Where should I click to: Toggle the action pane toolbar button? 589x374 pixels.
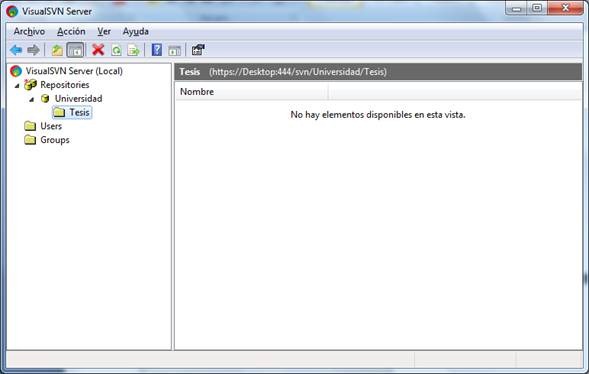pos(174,50)
